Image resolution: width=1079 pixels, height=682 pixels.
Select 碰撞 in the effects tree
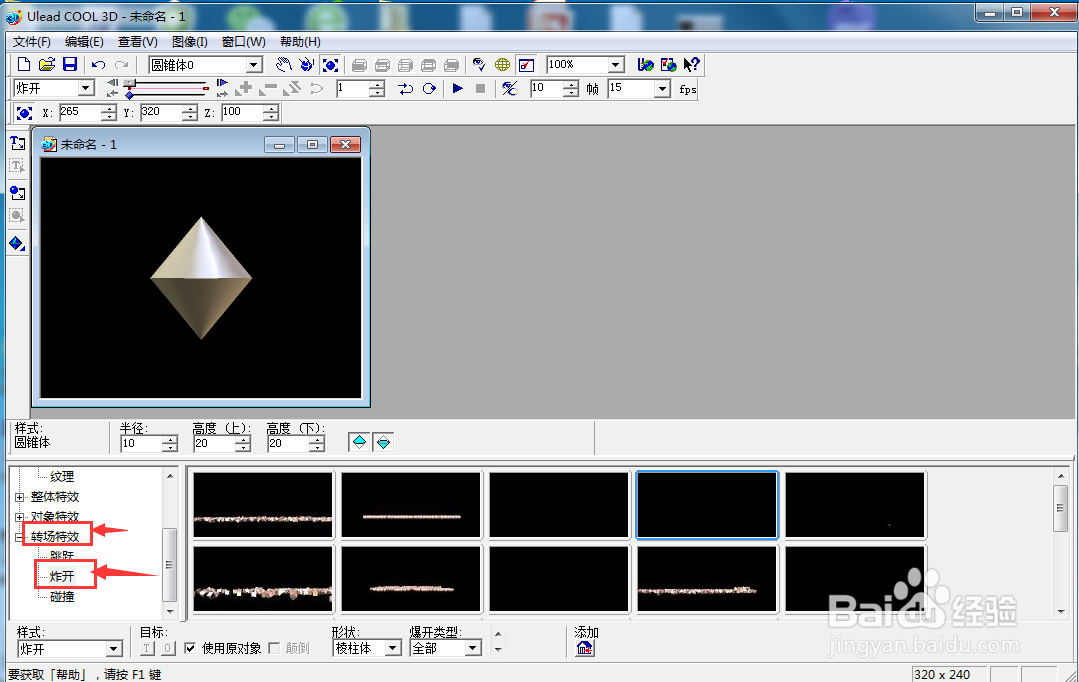[x=62, y=597]
